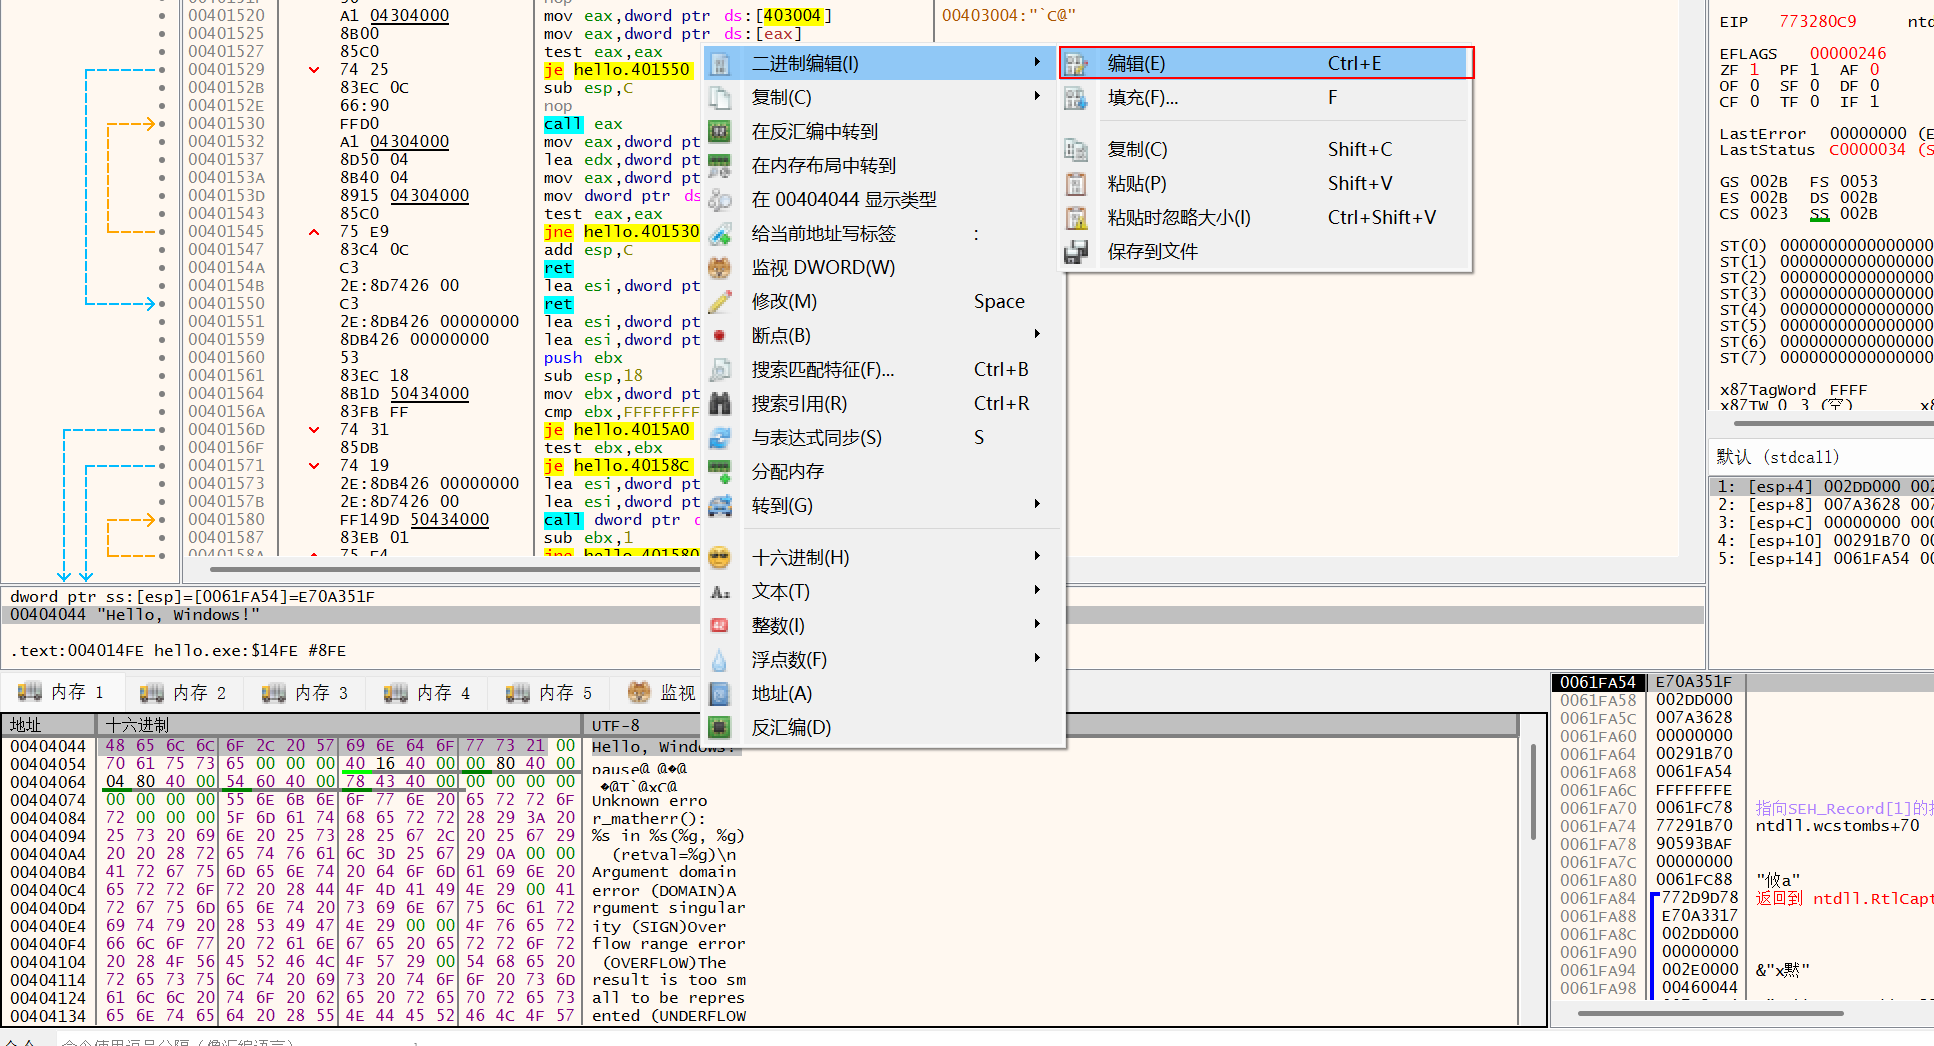
Task: Open the 内存 5 dump tab
Action: (550, 693)
